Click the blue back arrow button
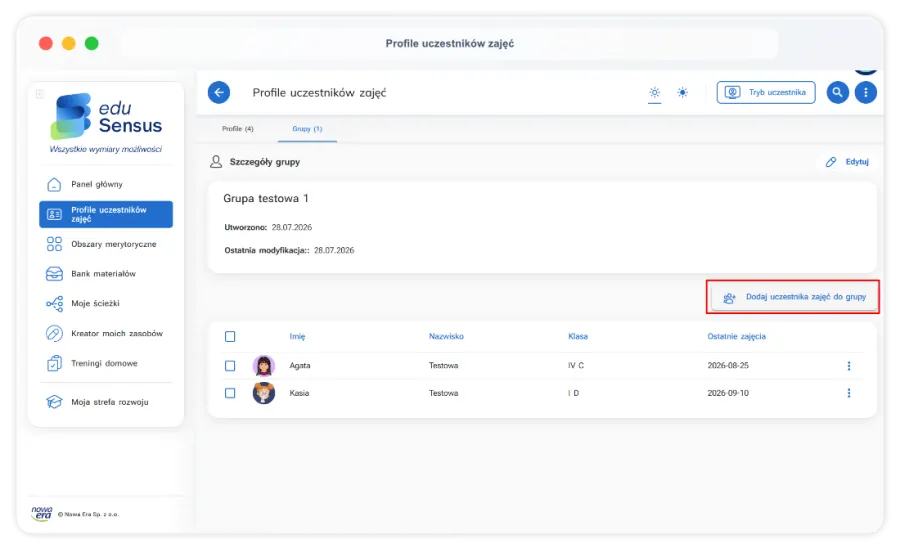 [219, 92]
